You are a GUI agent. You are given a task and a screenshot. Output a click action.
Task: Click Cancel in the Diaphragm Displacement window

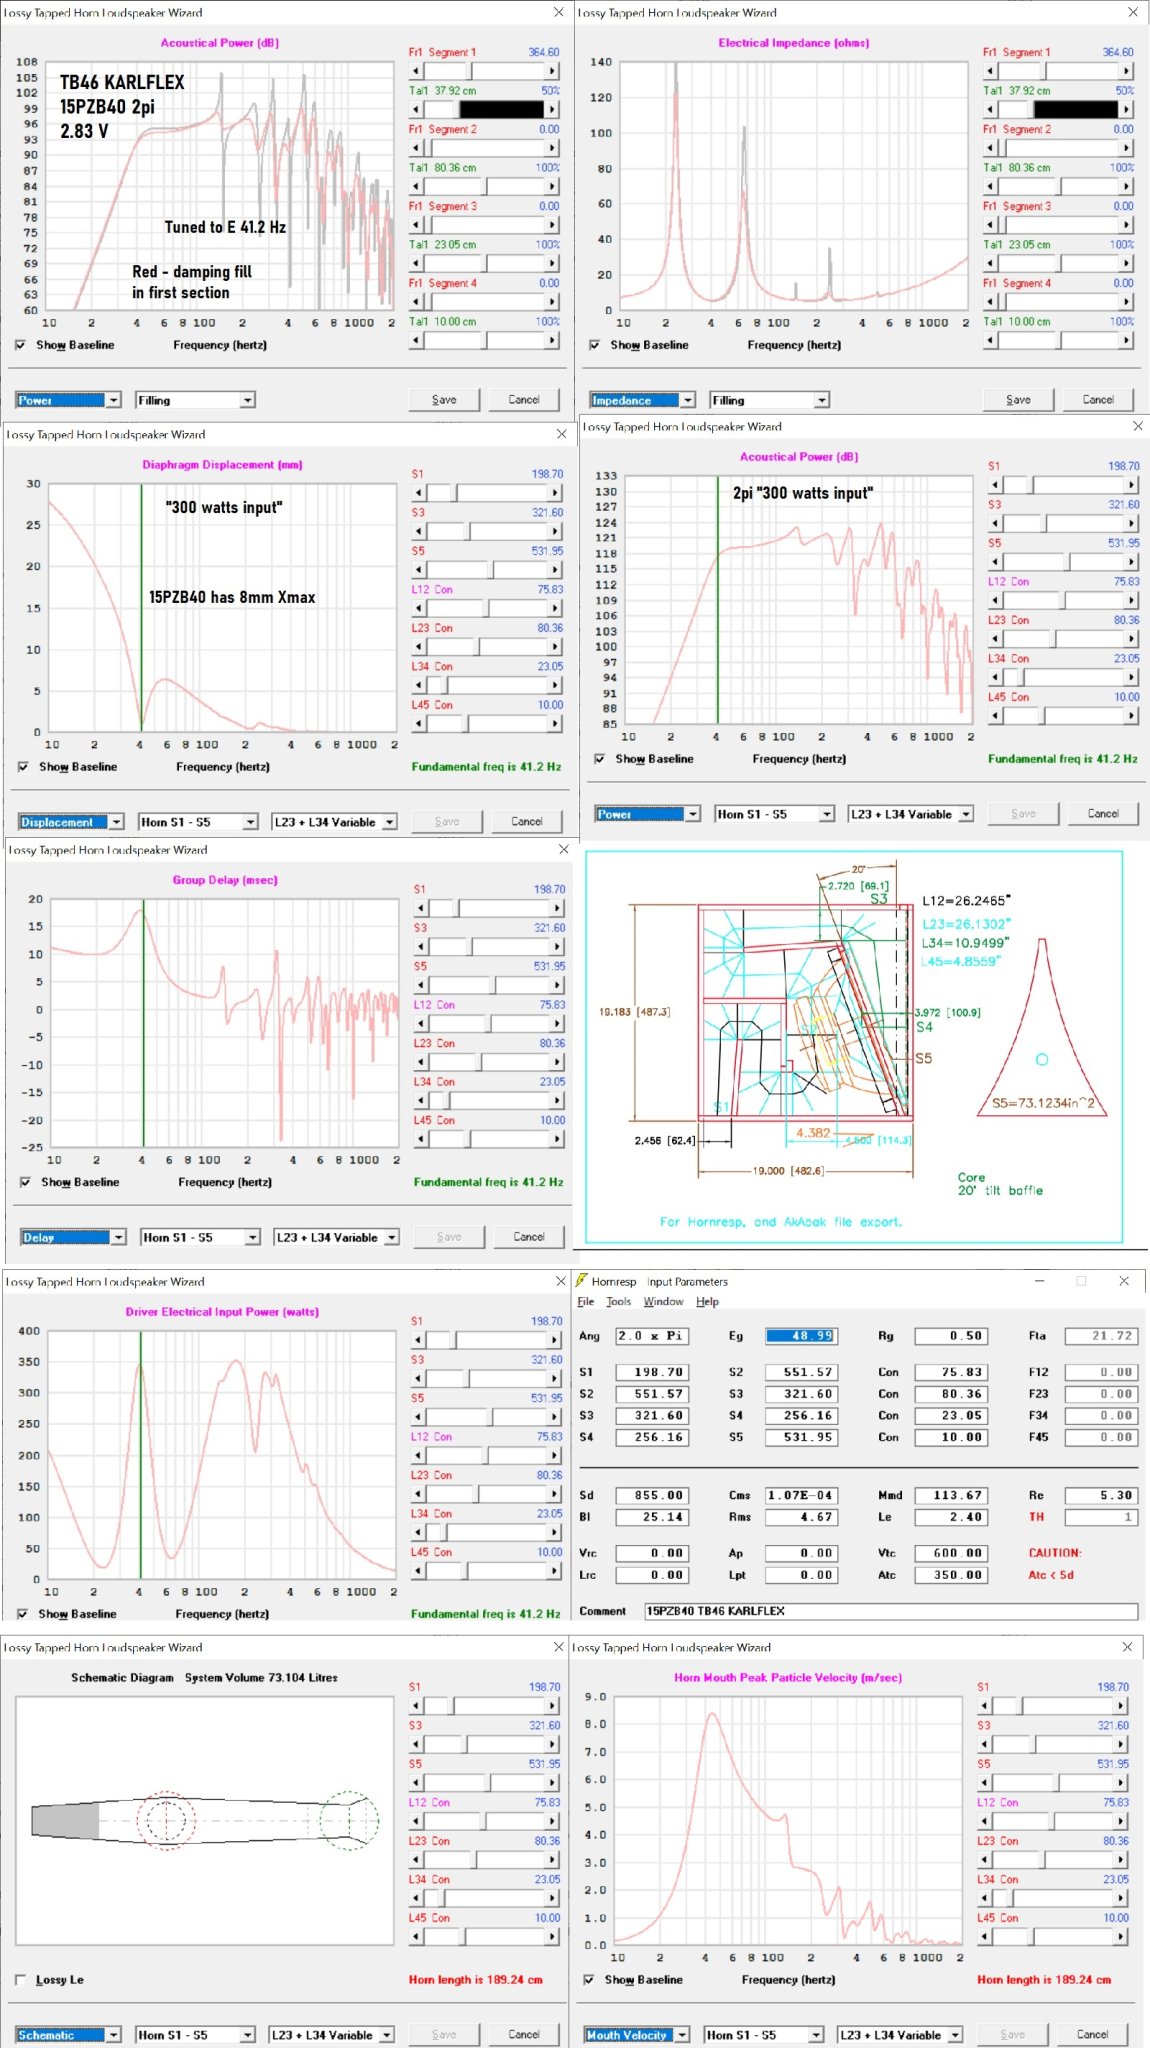click(x=527, y=822)
